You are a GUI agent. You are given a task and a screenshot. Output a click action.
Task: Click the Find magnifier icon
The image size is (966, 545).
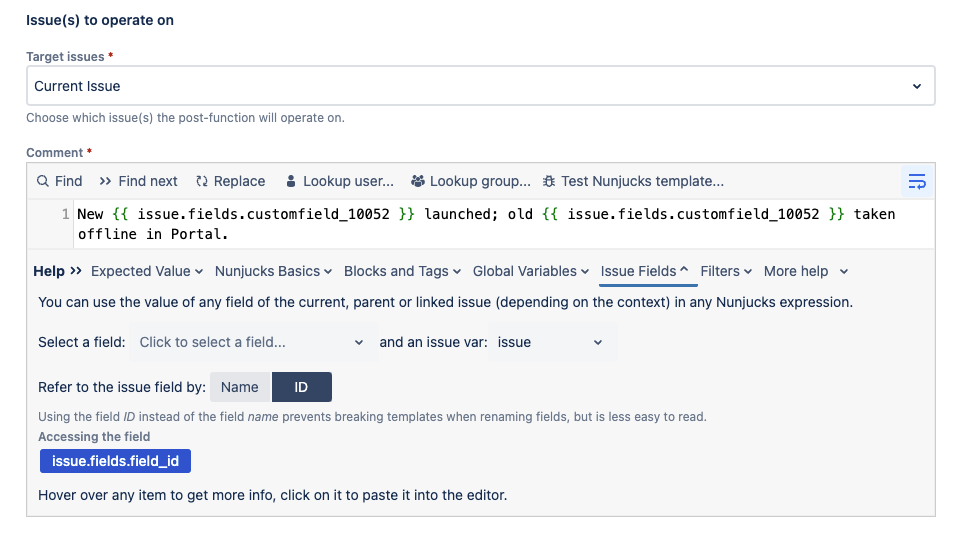(x=43, y=181)
